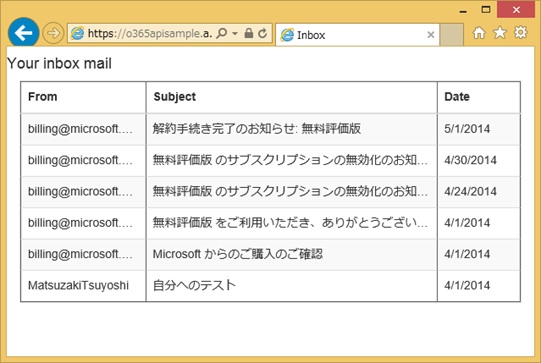Open the Home page icon

pyautogui.click(x=479, y=33)
